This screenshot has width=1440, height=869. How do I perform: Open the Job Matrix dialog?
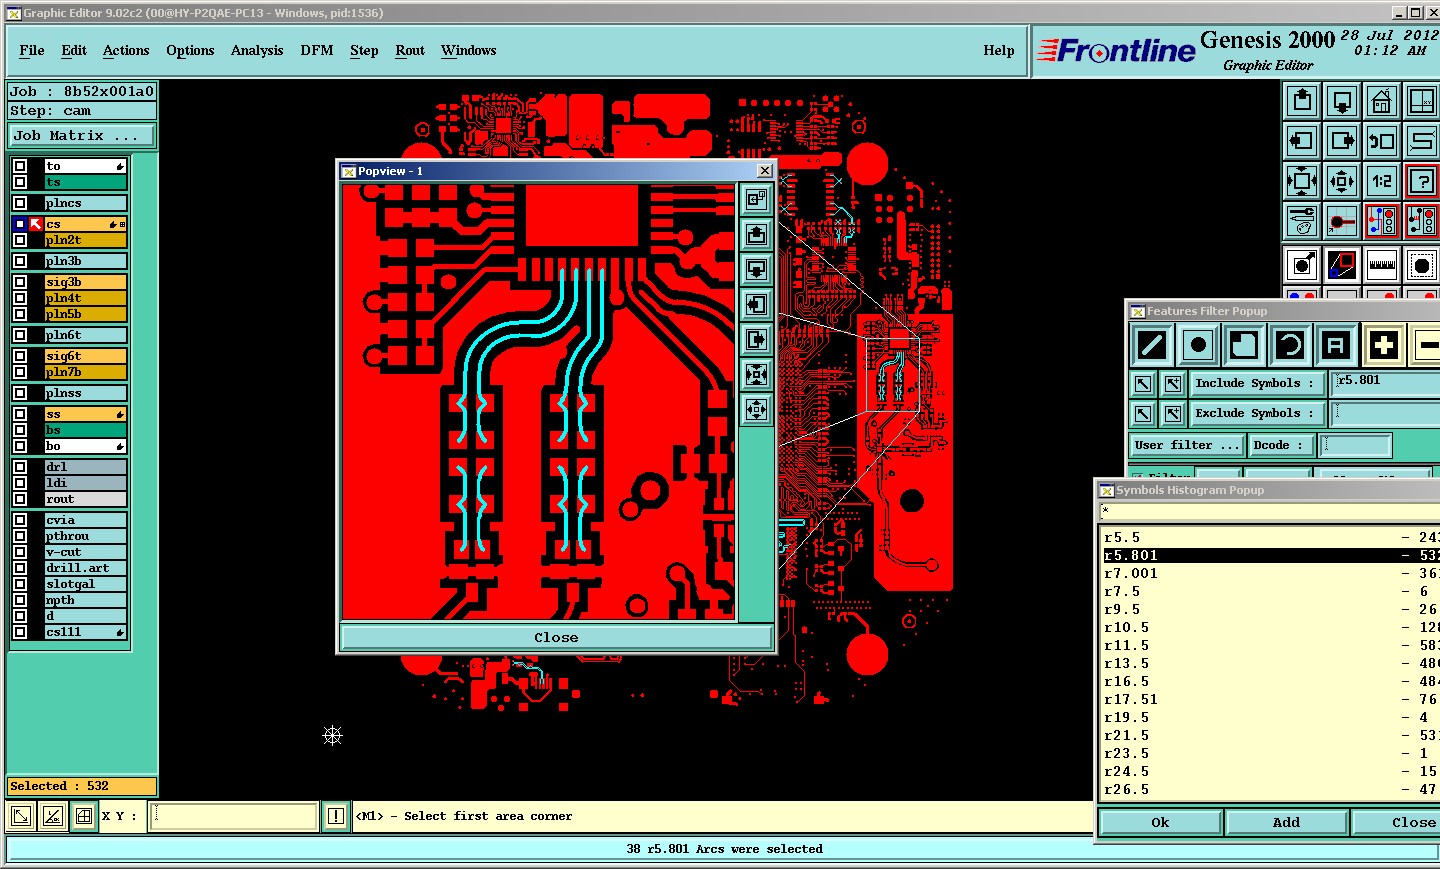82,136
